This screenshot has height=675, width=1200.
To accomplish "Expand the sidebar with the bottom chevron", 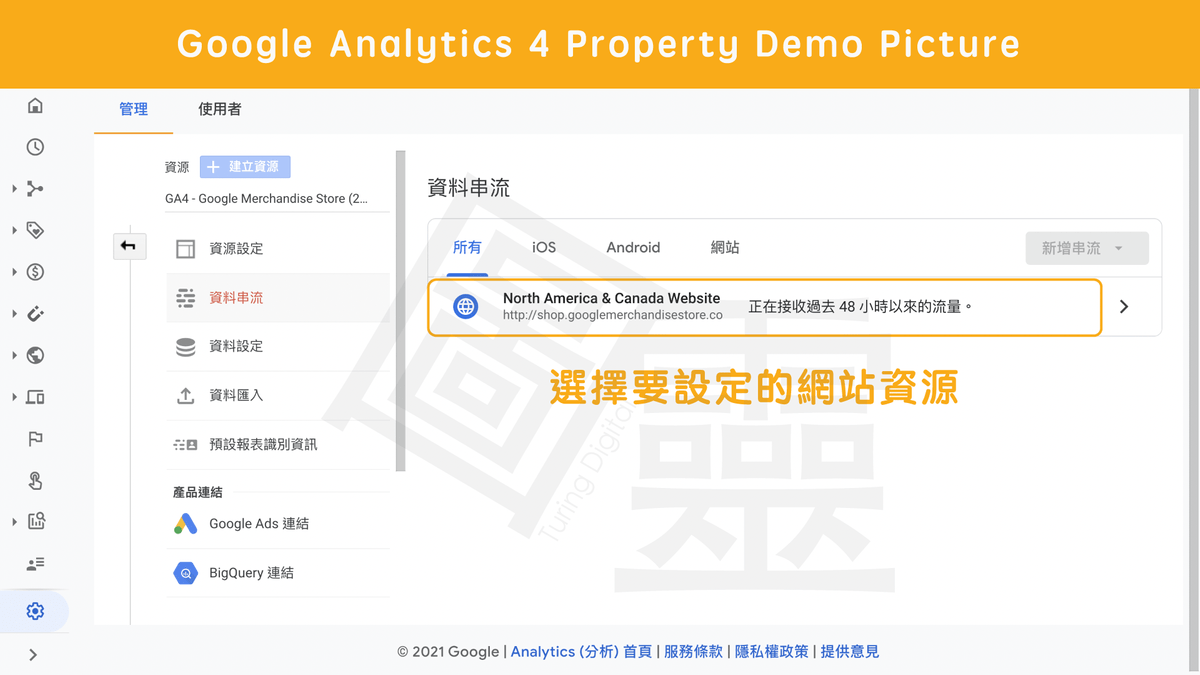I will (x=33, y=655).
